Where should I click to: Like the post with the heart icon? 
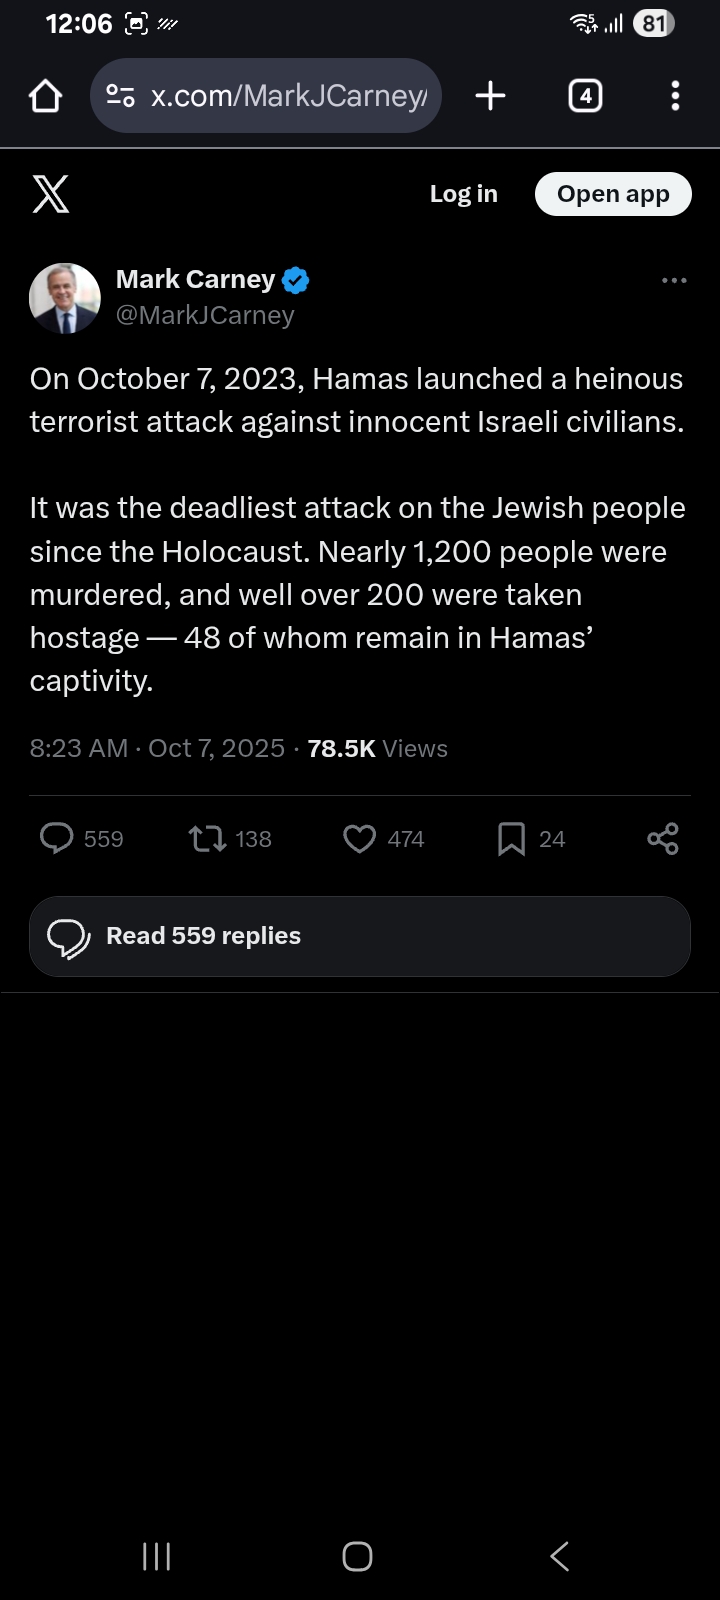pos(360,838)
